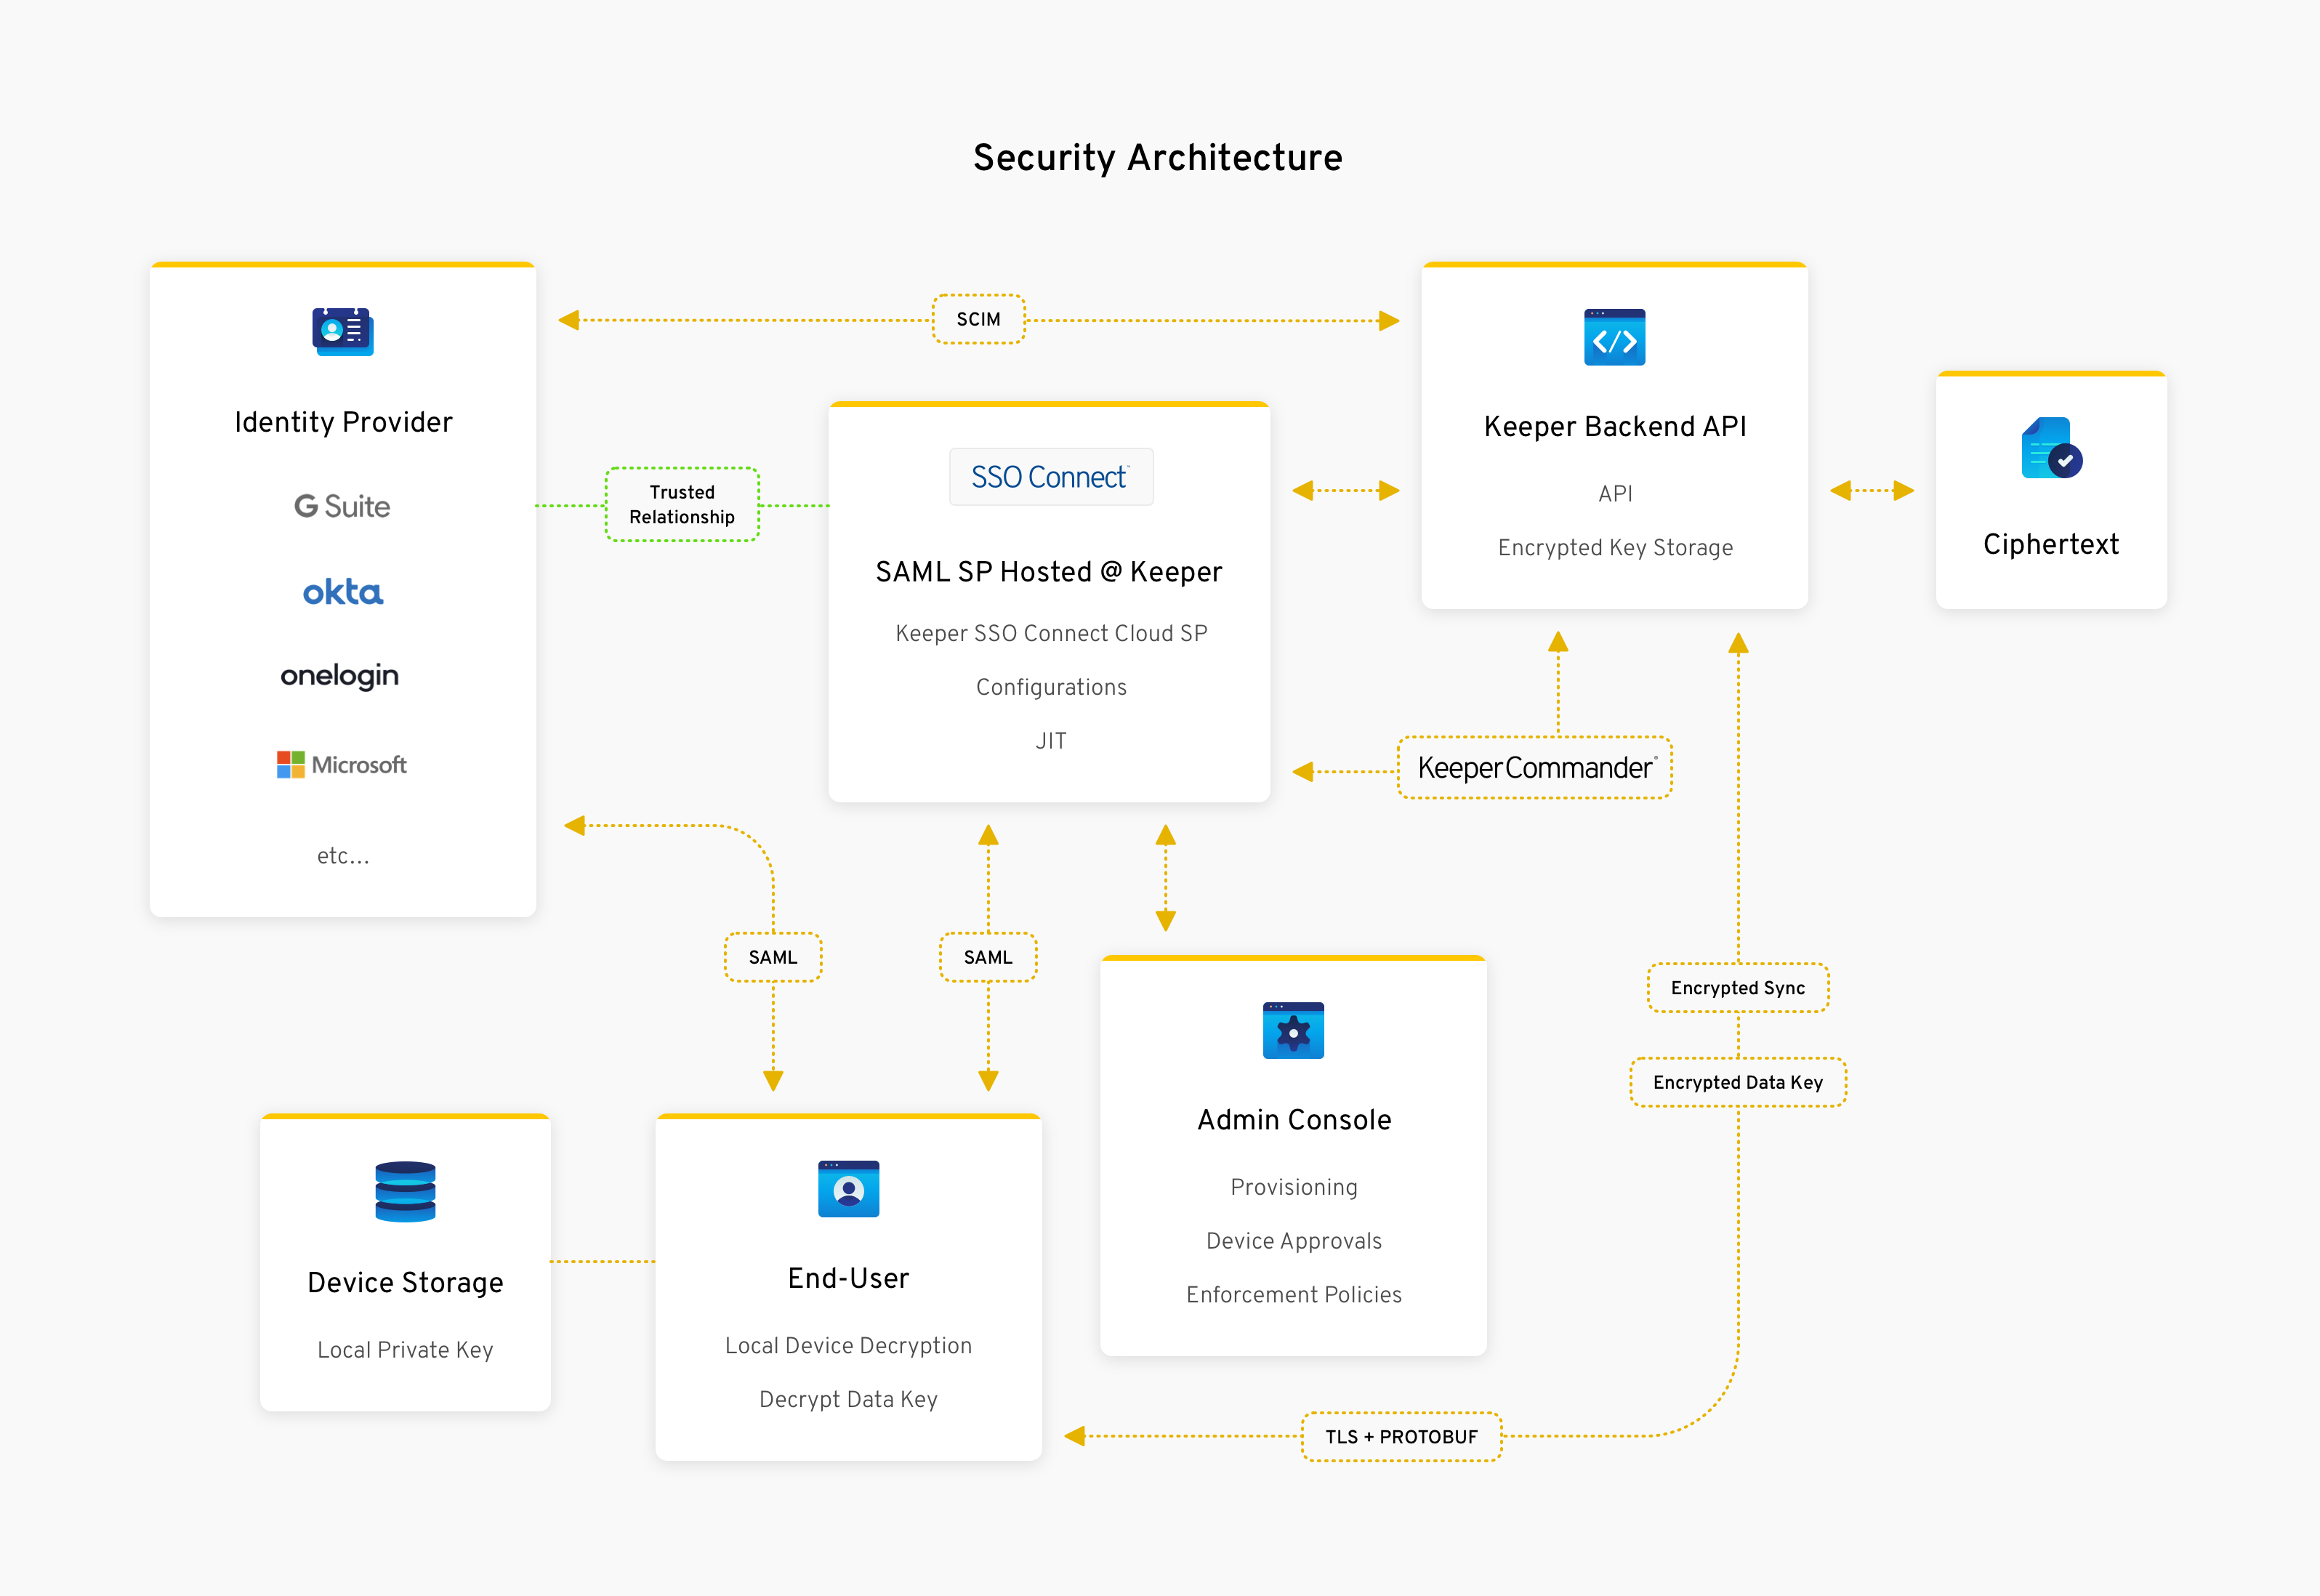Click the Encrypted Key Storage text
The image size is (2320, 1596).
(1615, 548)
